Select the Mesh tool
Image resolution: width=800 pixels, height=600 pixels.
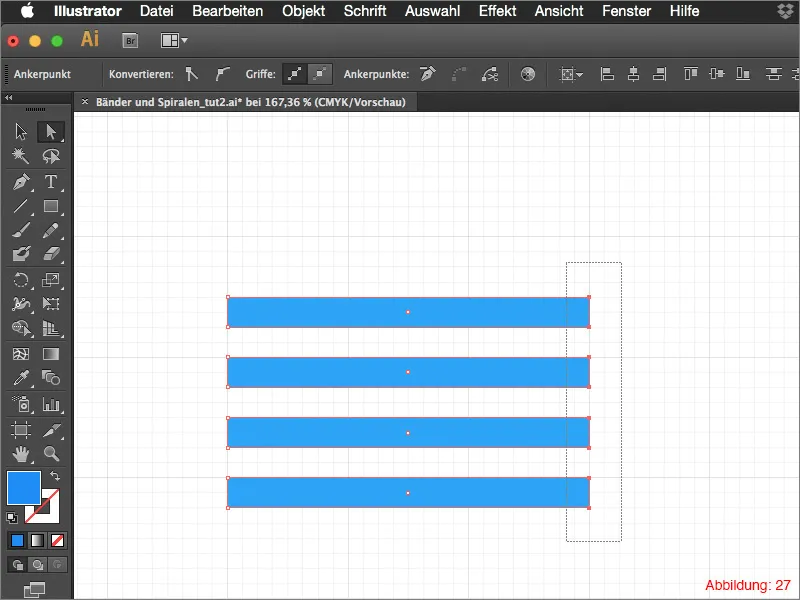click(x=21, y=354)
